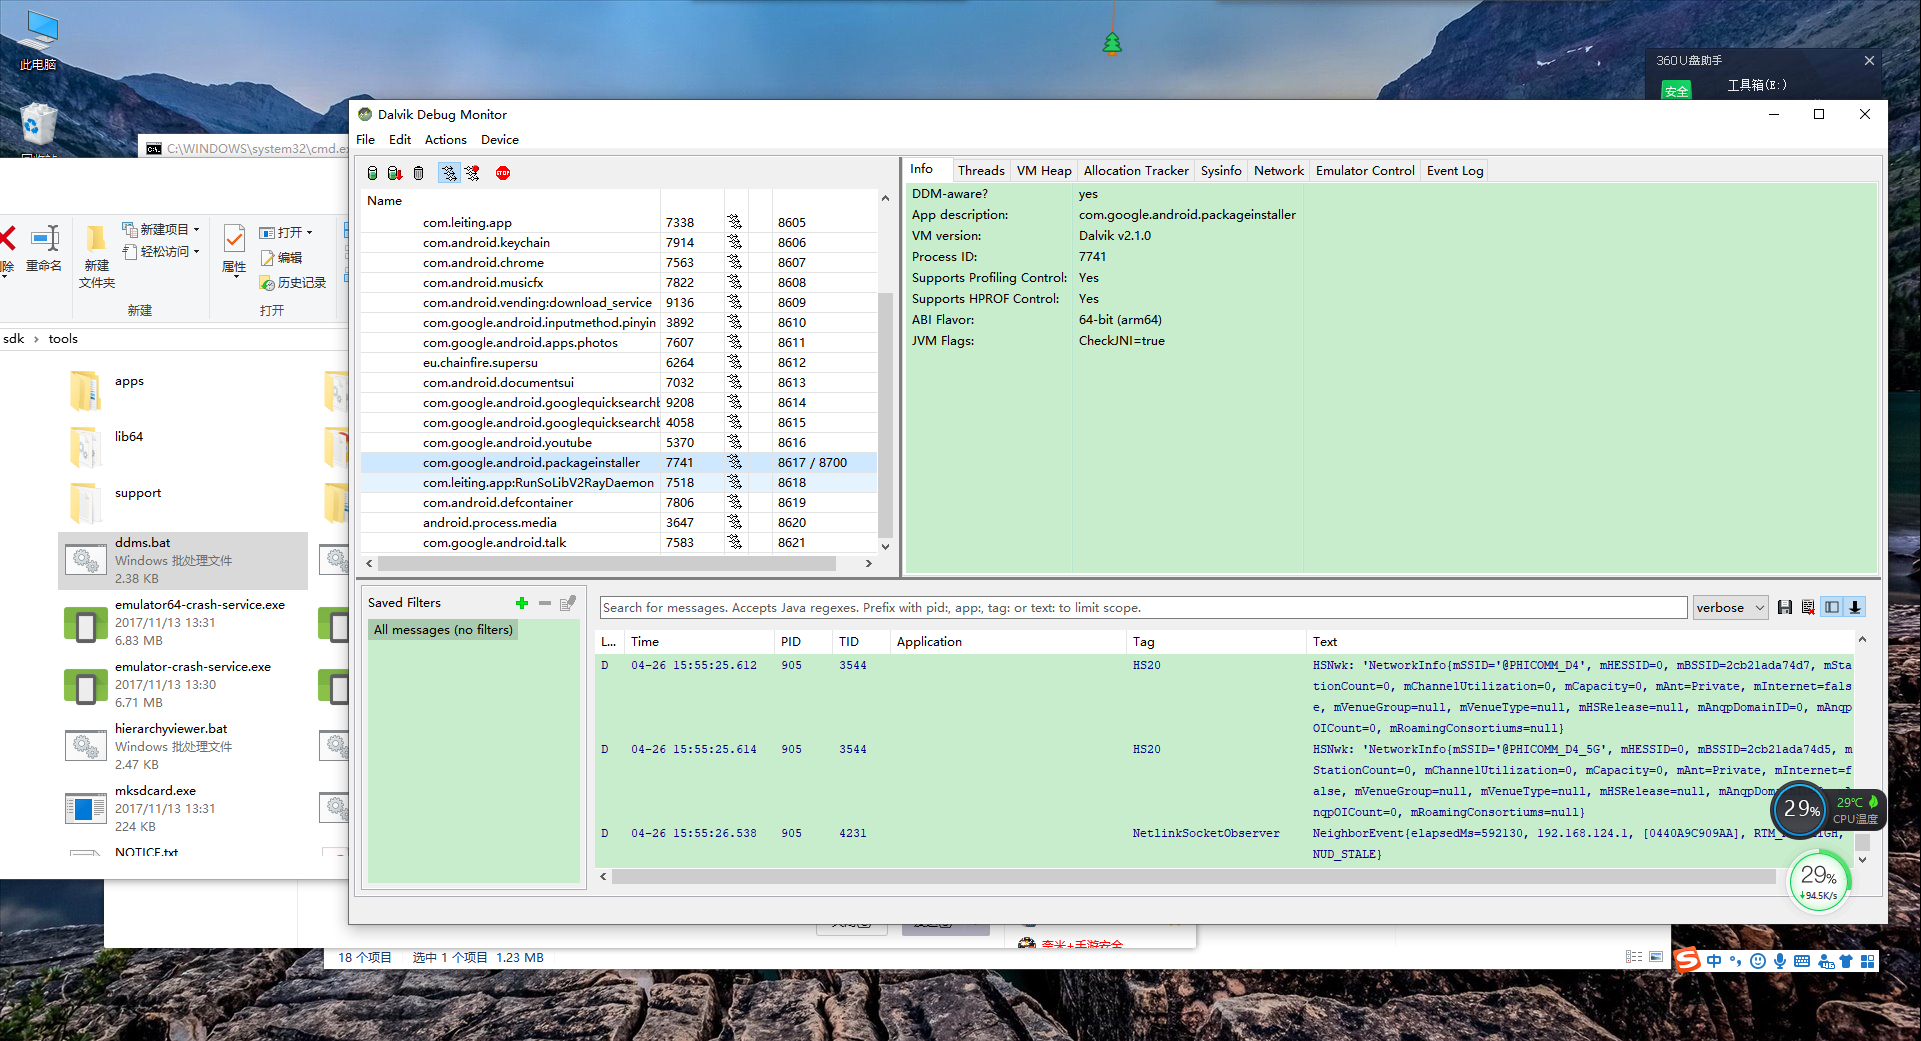The height and width of the screenshot is (1041, 1921).
Task: Click the Dump HPROF file icon
Action: [395, 173]
